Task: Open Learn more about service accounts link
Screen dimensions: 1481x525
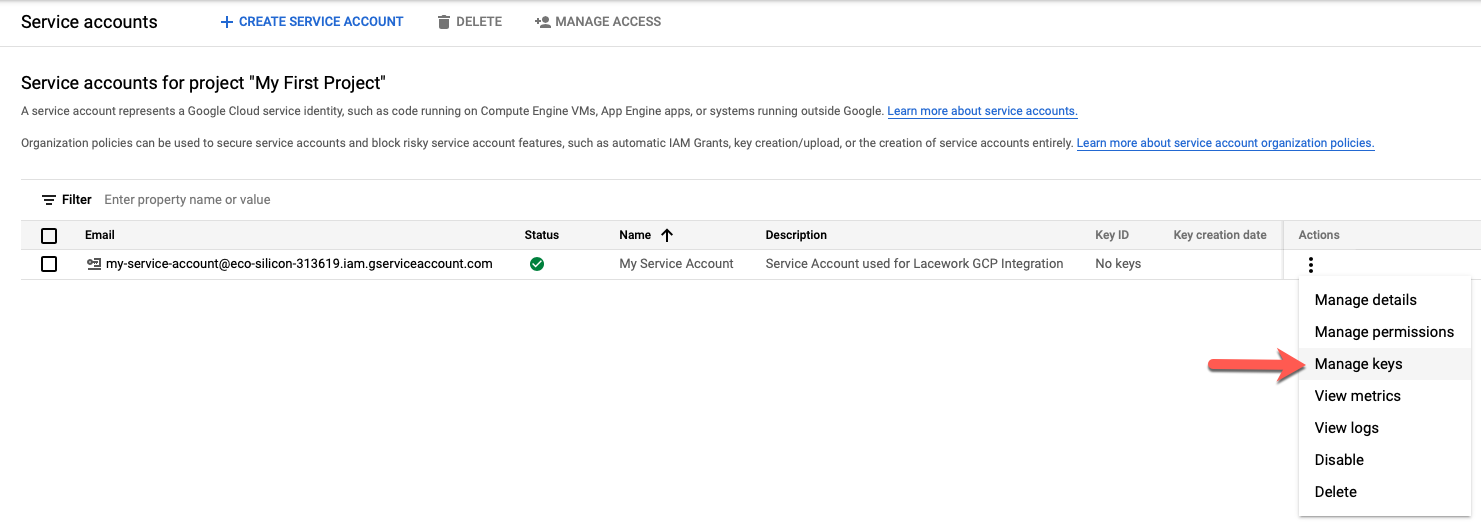Action: tap(982, 111)
